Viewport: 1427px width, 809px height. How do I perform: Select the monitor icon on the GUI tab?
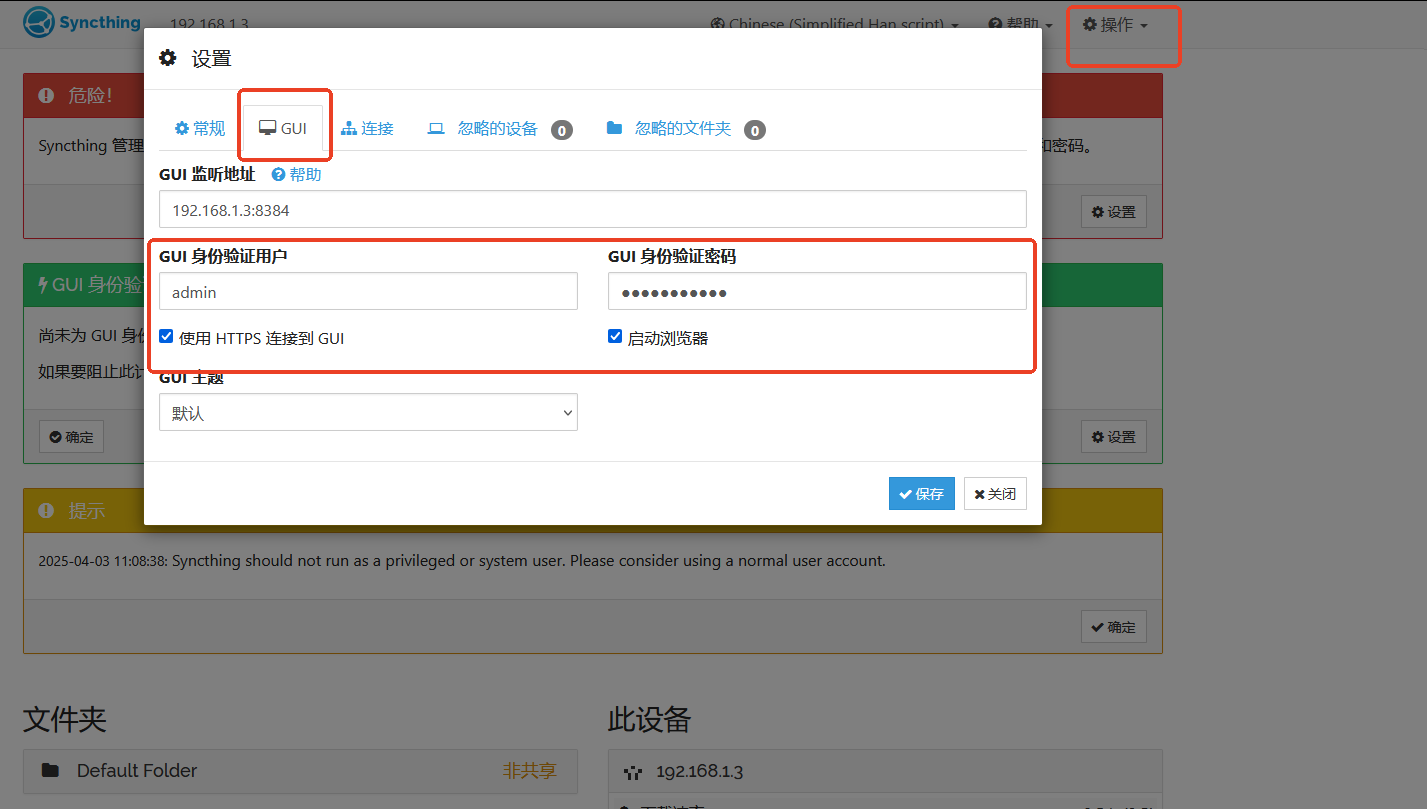tap(266, 127)
